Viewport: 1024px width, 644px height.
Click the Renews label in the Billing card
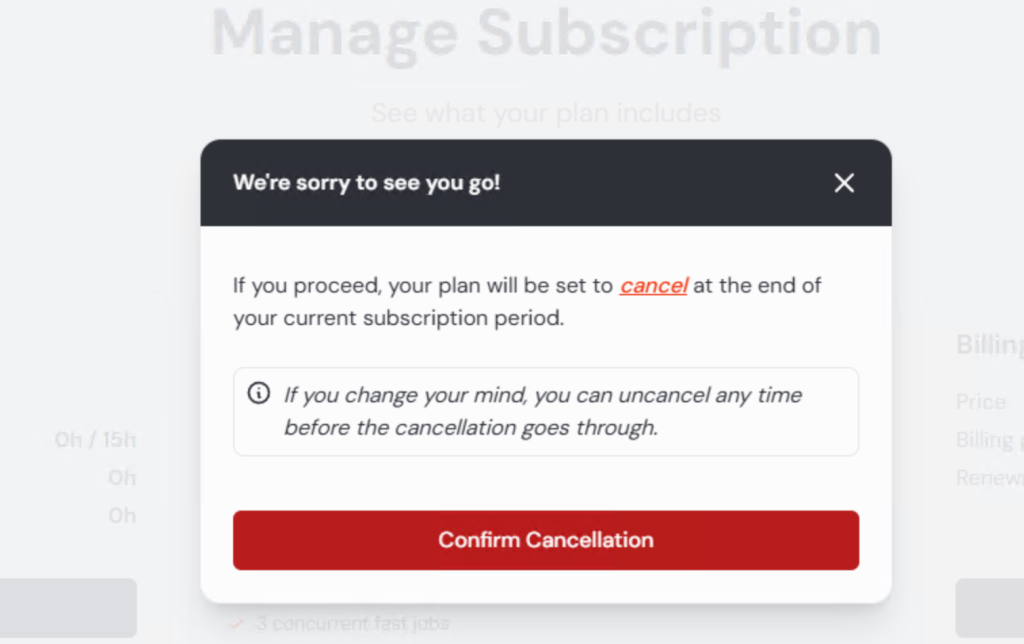click(x=989, y=477)
